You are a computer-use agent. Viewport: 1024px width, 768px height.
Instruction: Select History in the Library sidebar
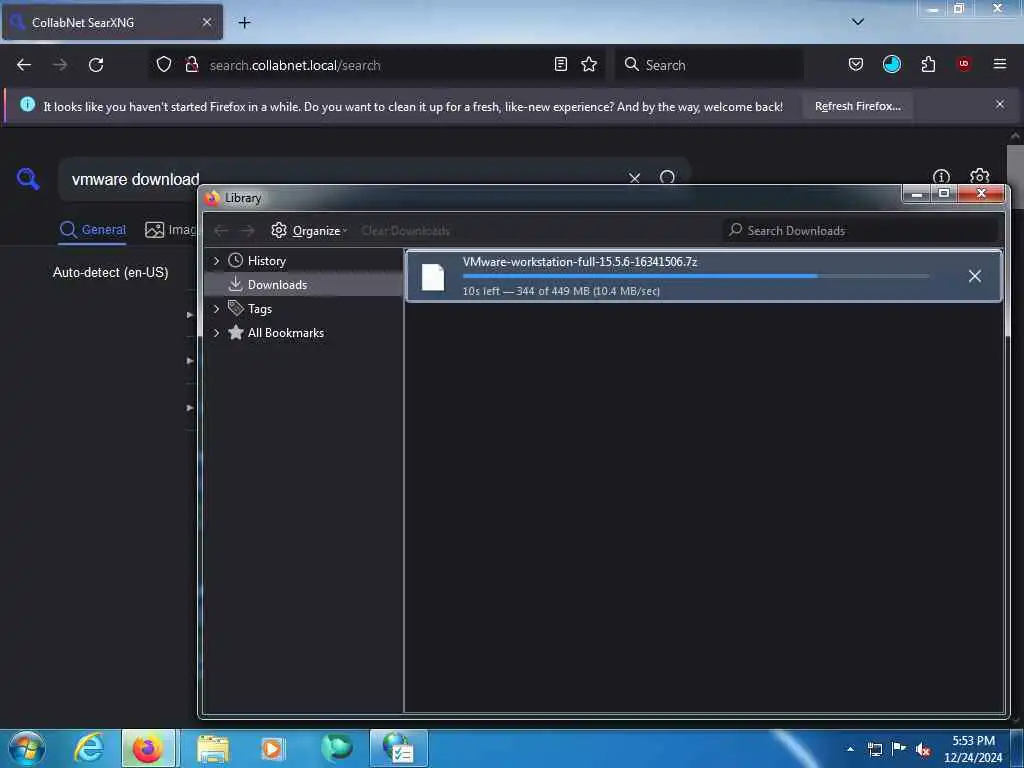point(266,261)
